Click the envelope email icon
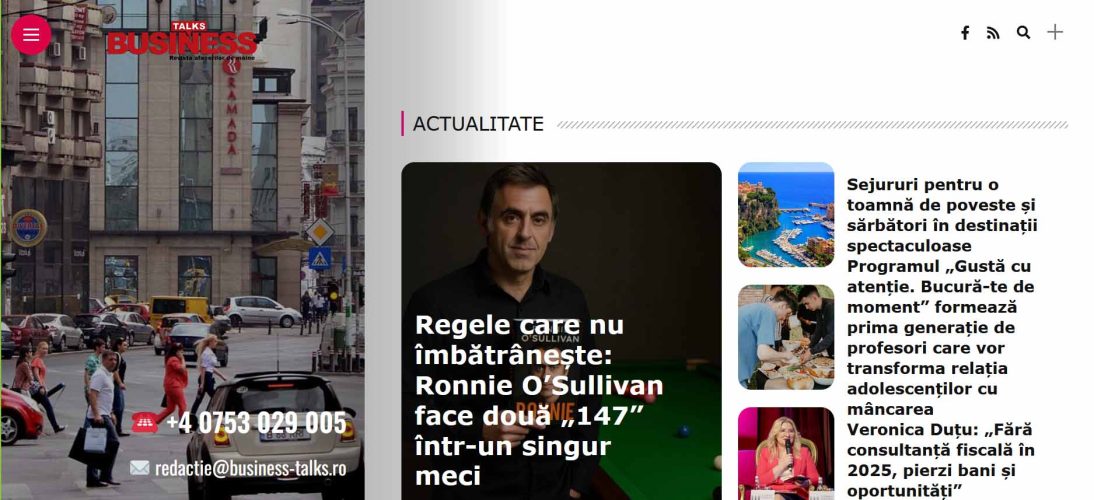This screenshot has height=500, width=1094. point(140,468)
